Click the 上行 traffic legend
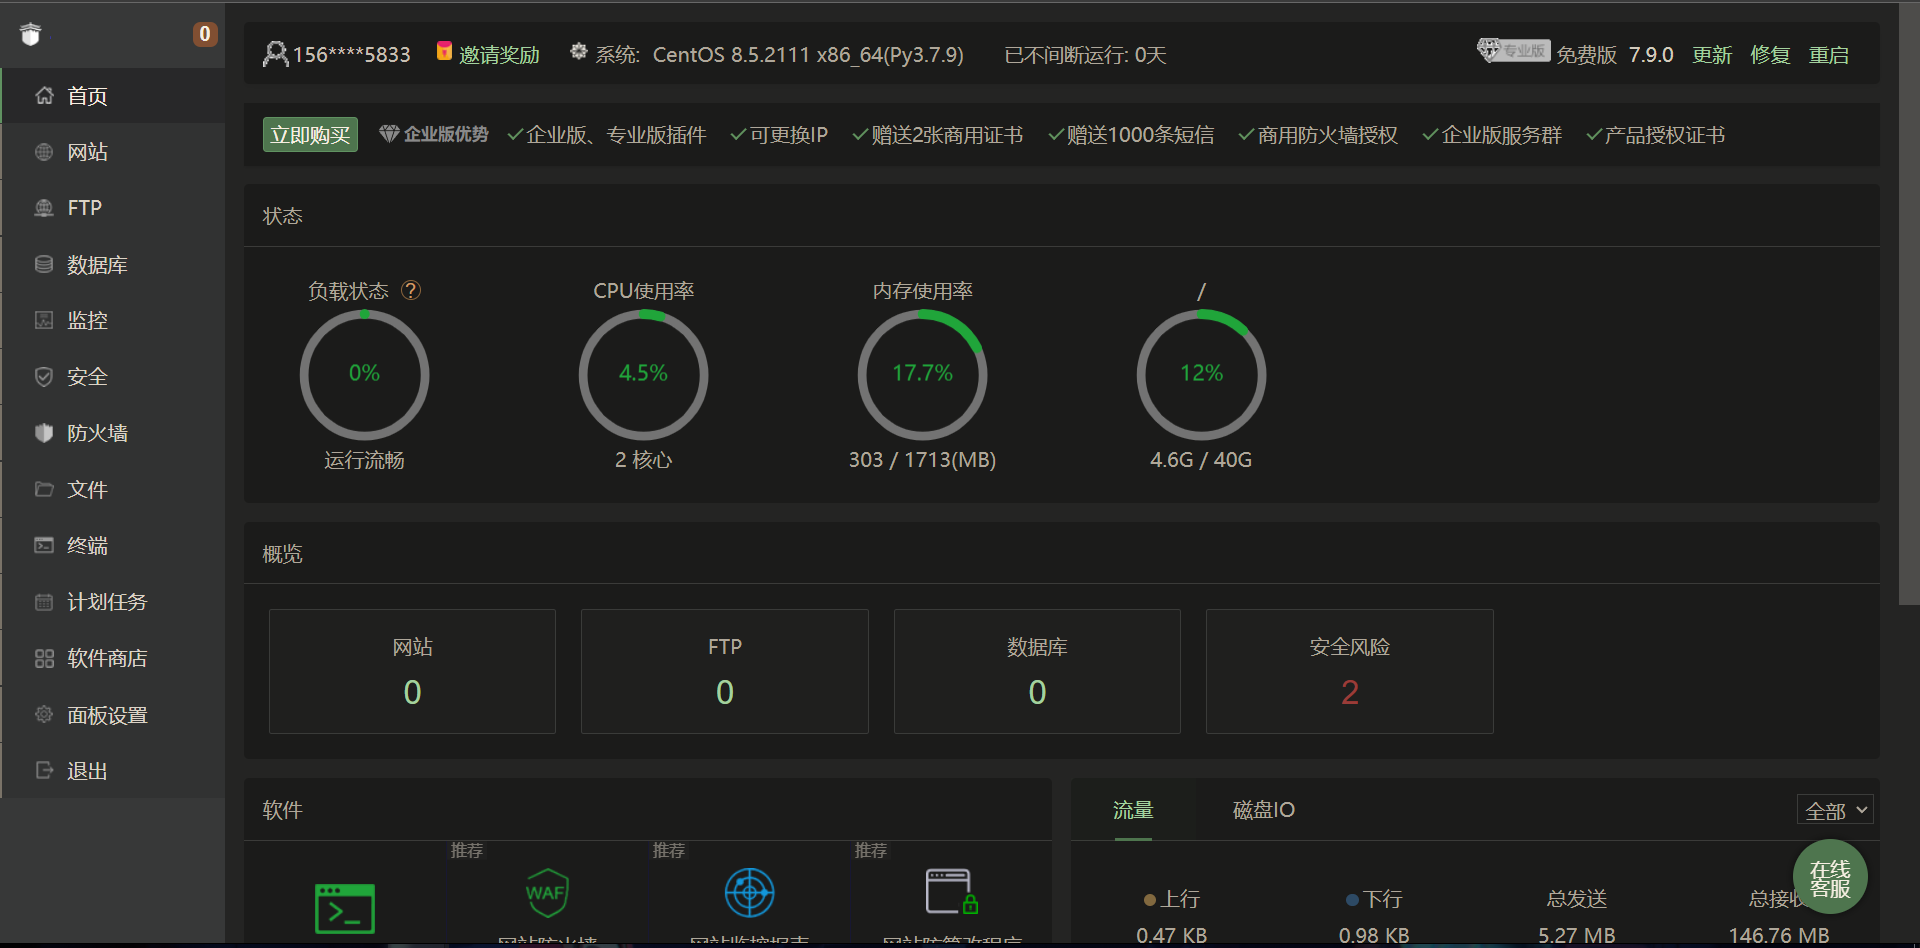Viewport: 1920px width, 948px height. (x=1172, y=899)
